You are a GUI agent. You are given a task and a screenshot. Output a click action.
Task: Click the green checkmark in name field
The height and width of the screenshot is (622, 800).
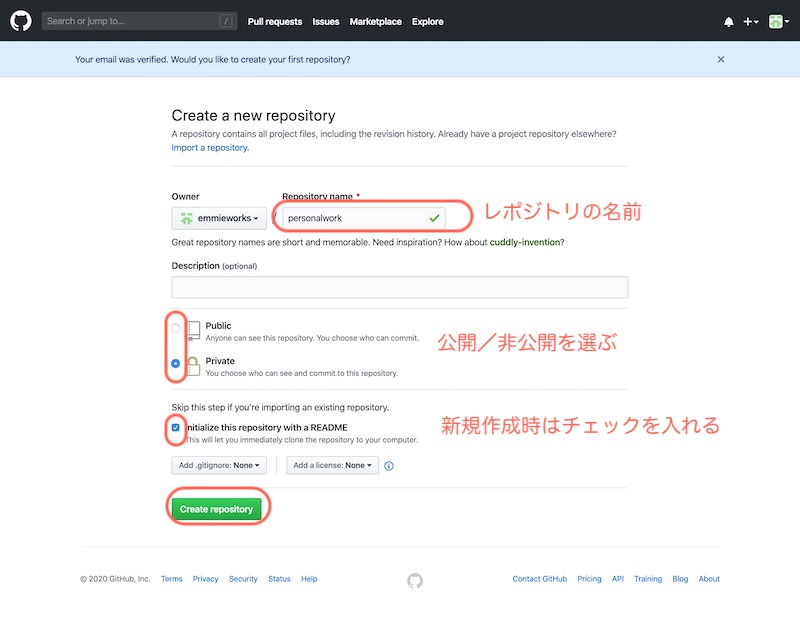434,218
